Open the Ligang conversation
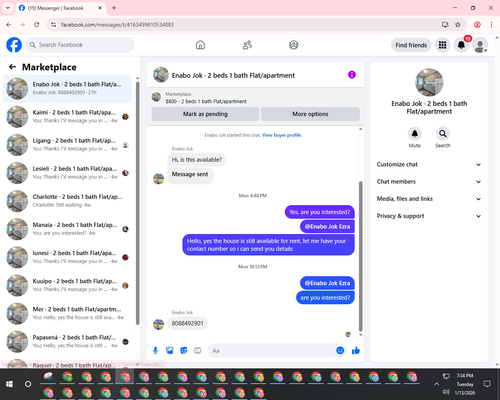 67,145
